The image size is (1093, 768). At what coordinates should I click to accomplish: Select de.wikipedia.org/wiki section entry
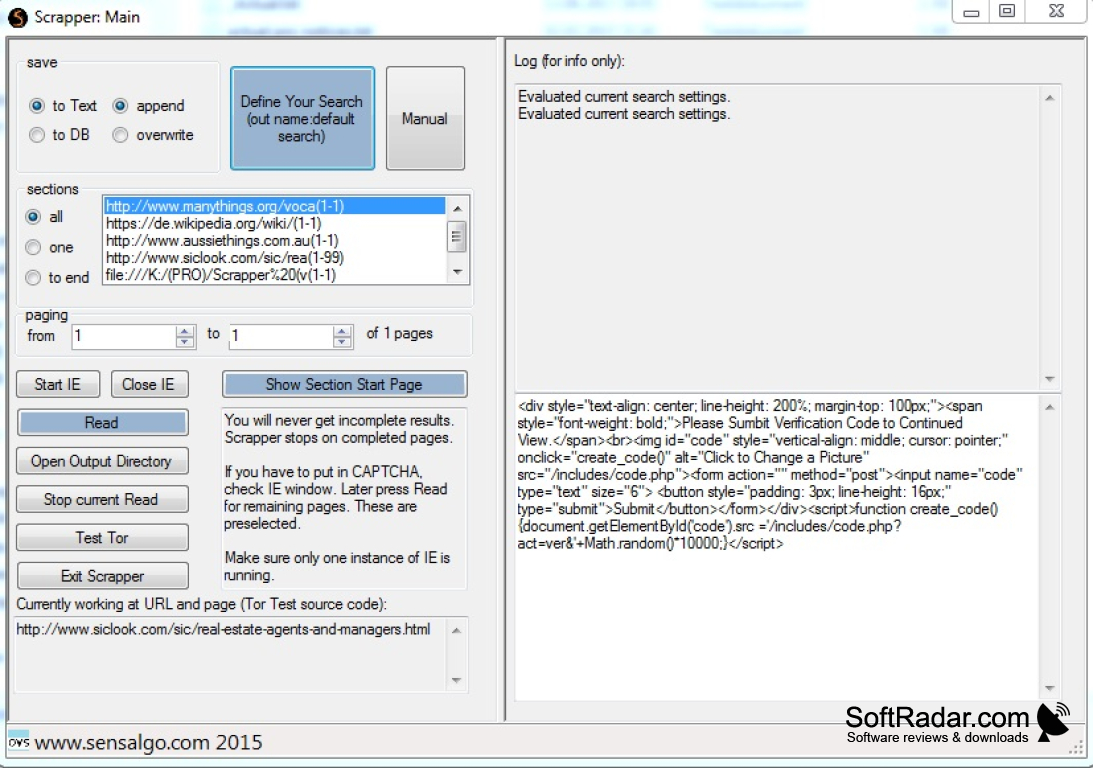(275, 224)
